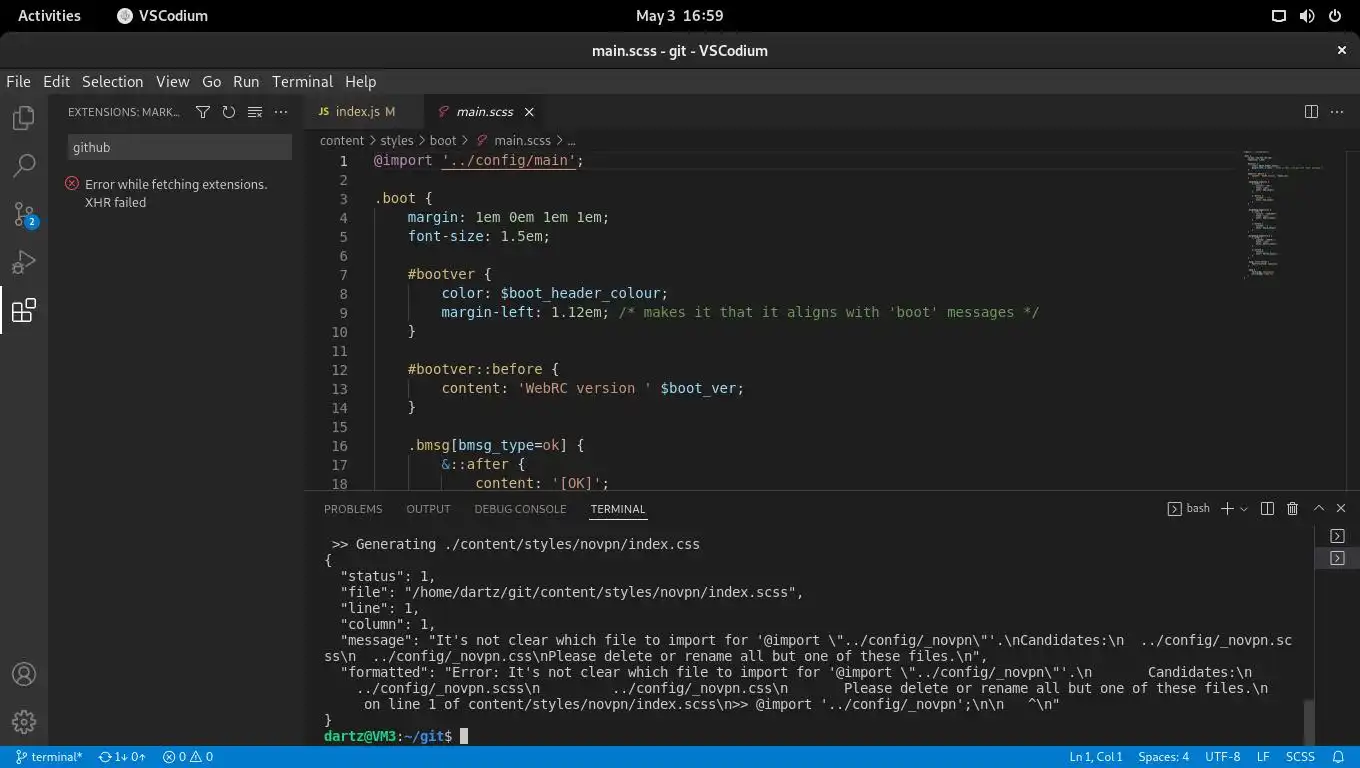Open the Edit menu
The width and height of the screenshot is (1360, 768).
(56, 82)
